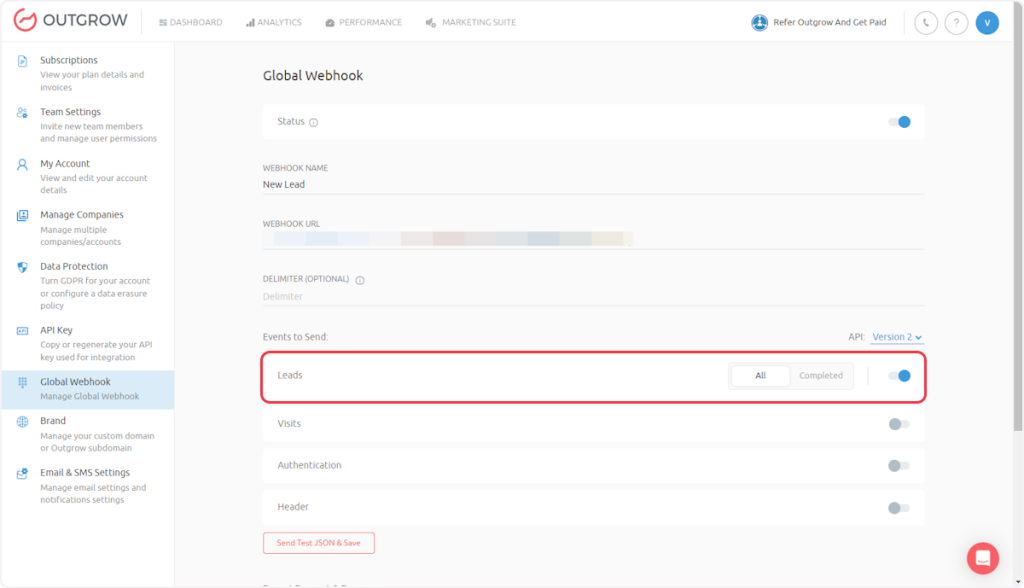Enable the Authentication toggle
The height and width of the screenshot is (588, 1024).
point(899,466)
